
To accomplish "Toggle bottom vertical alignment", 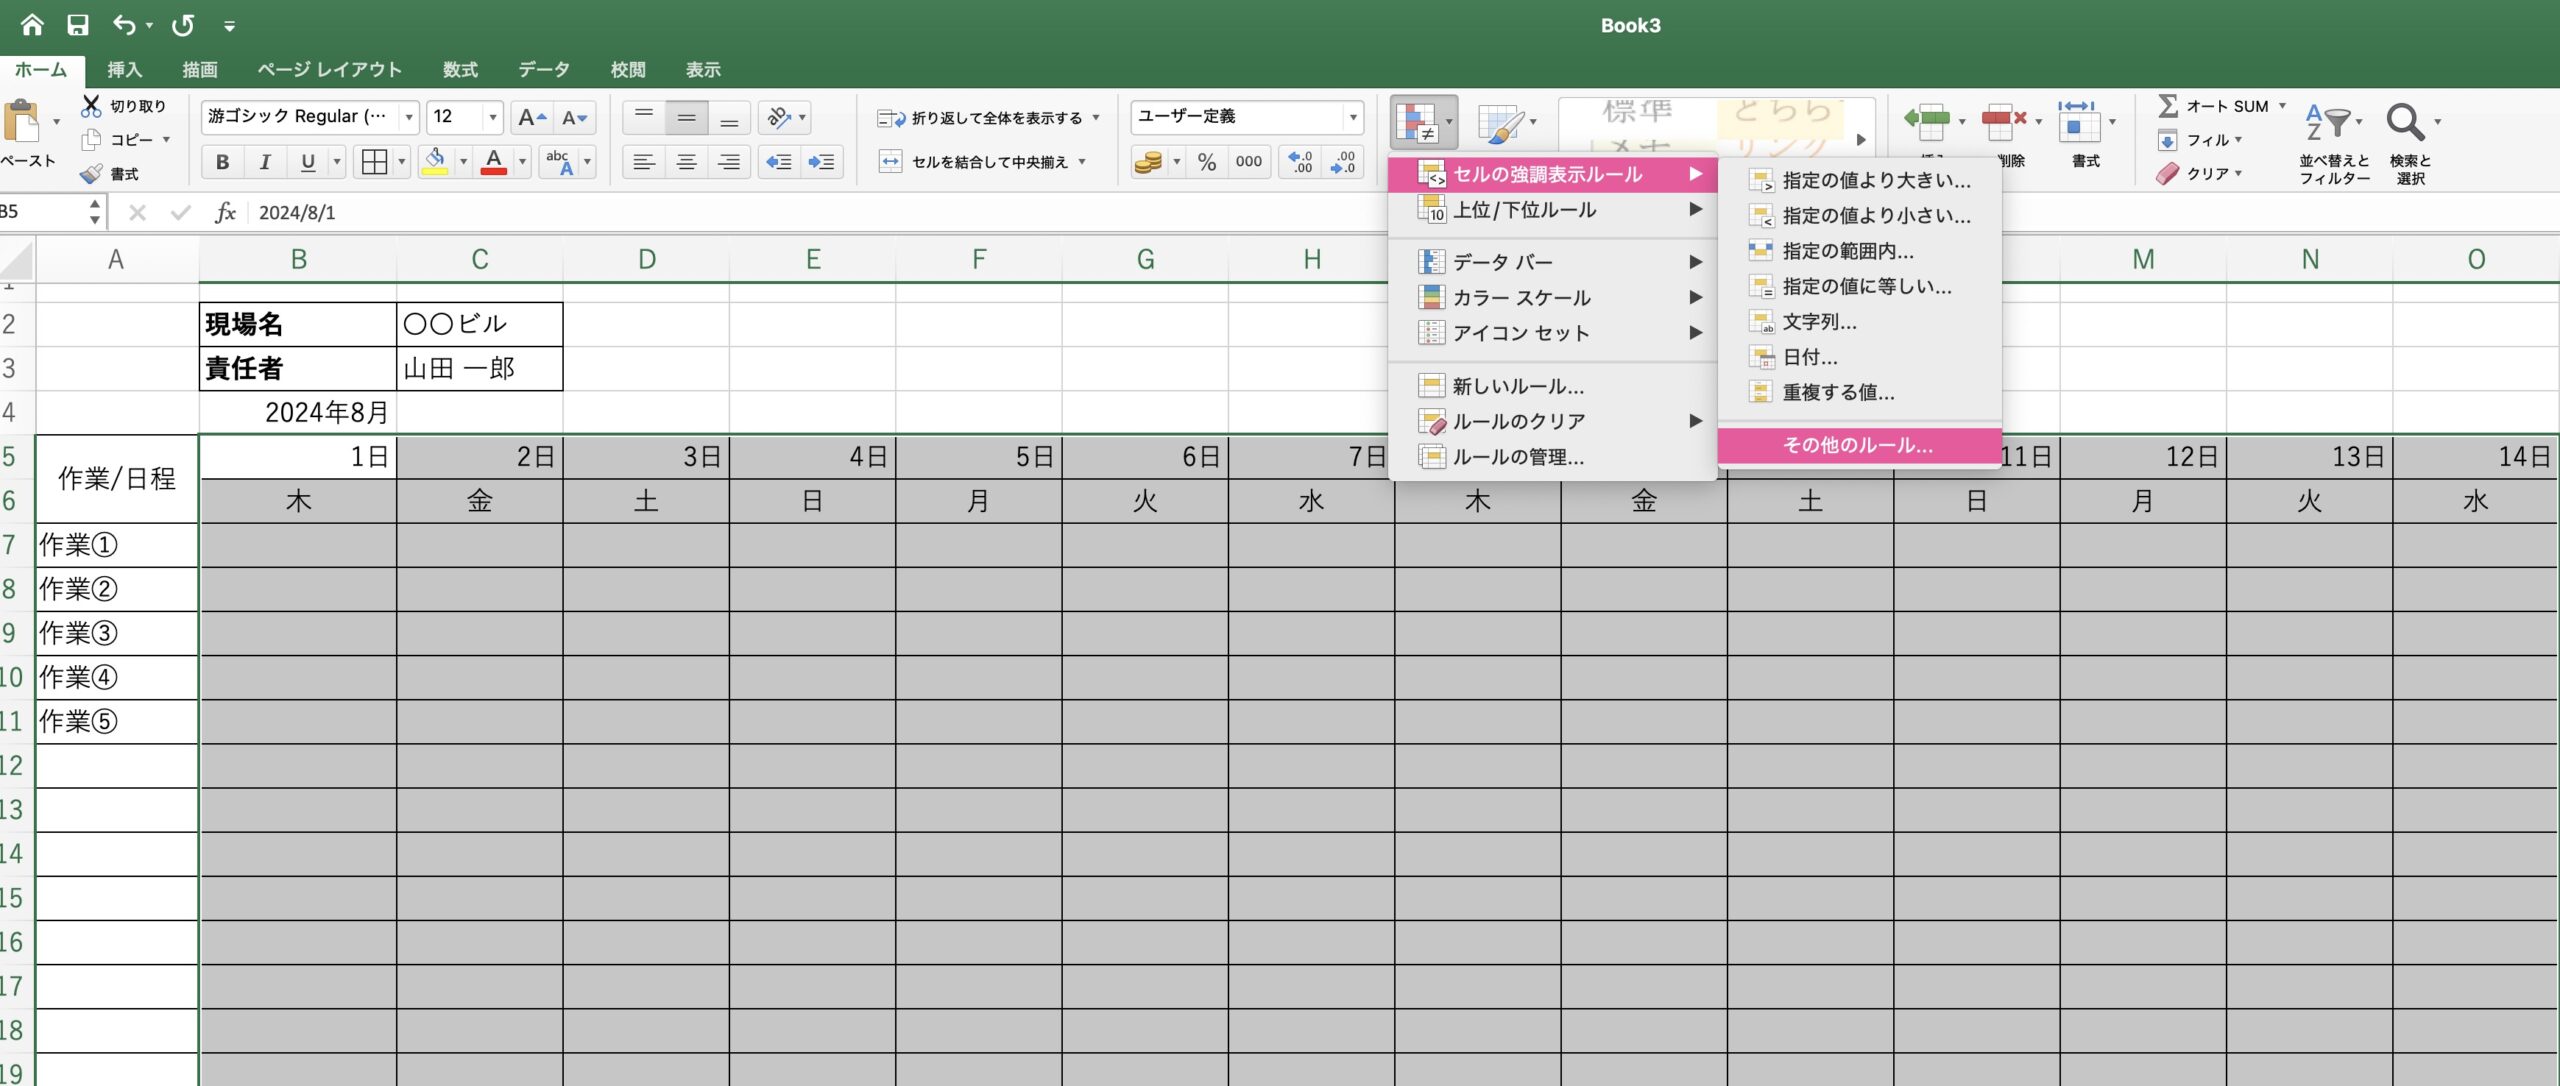I will tap(729, 118).
